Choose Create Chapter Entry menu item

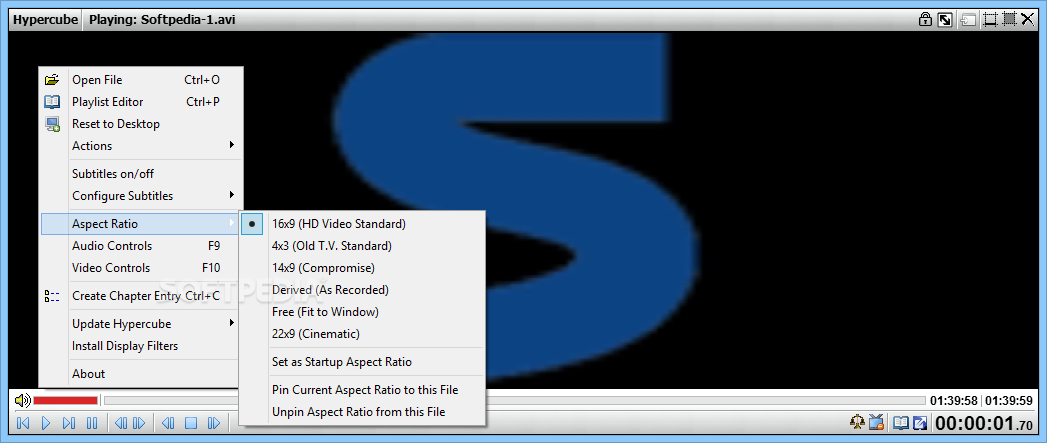point(140,296)
